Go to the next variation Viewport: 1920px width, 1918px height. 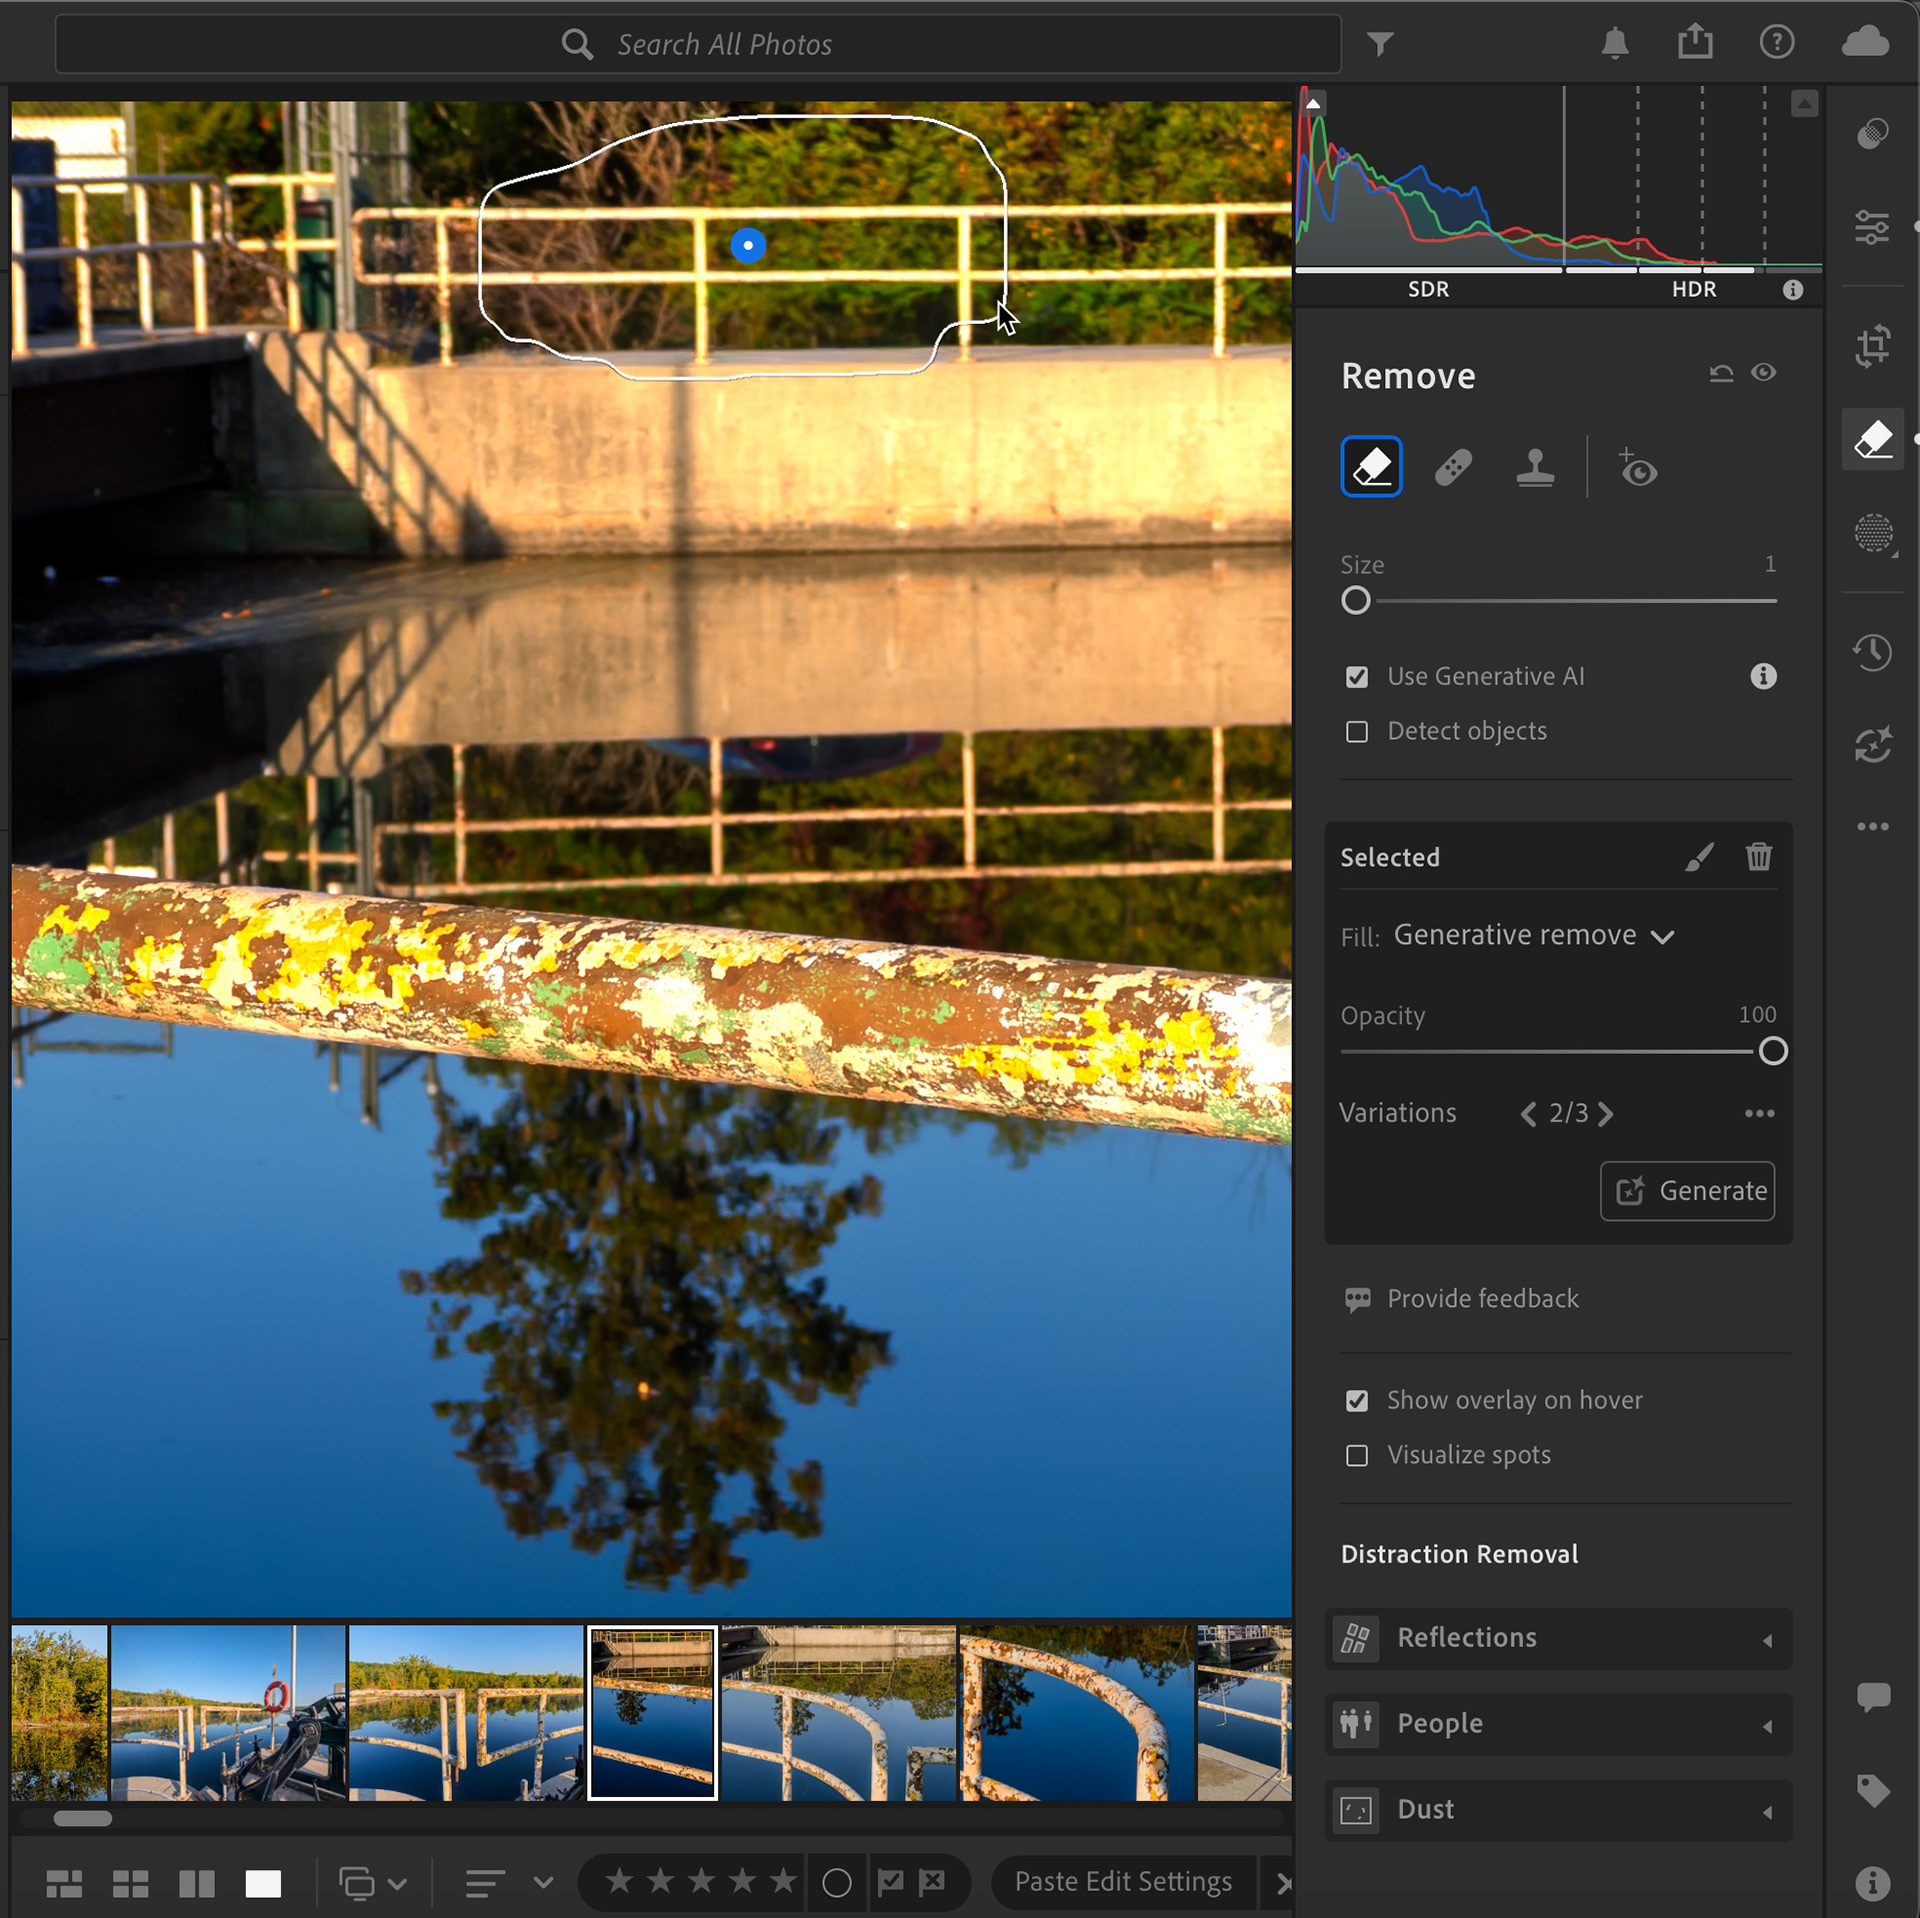1606,1113
